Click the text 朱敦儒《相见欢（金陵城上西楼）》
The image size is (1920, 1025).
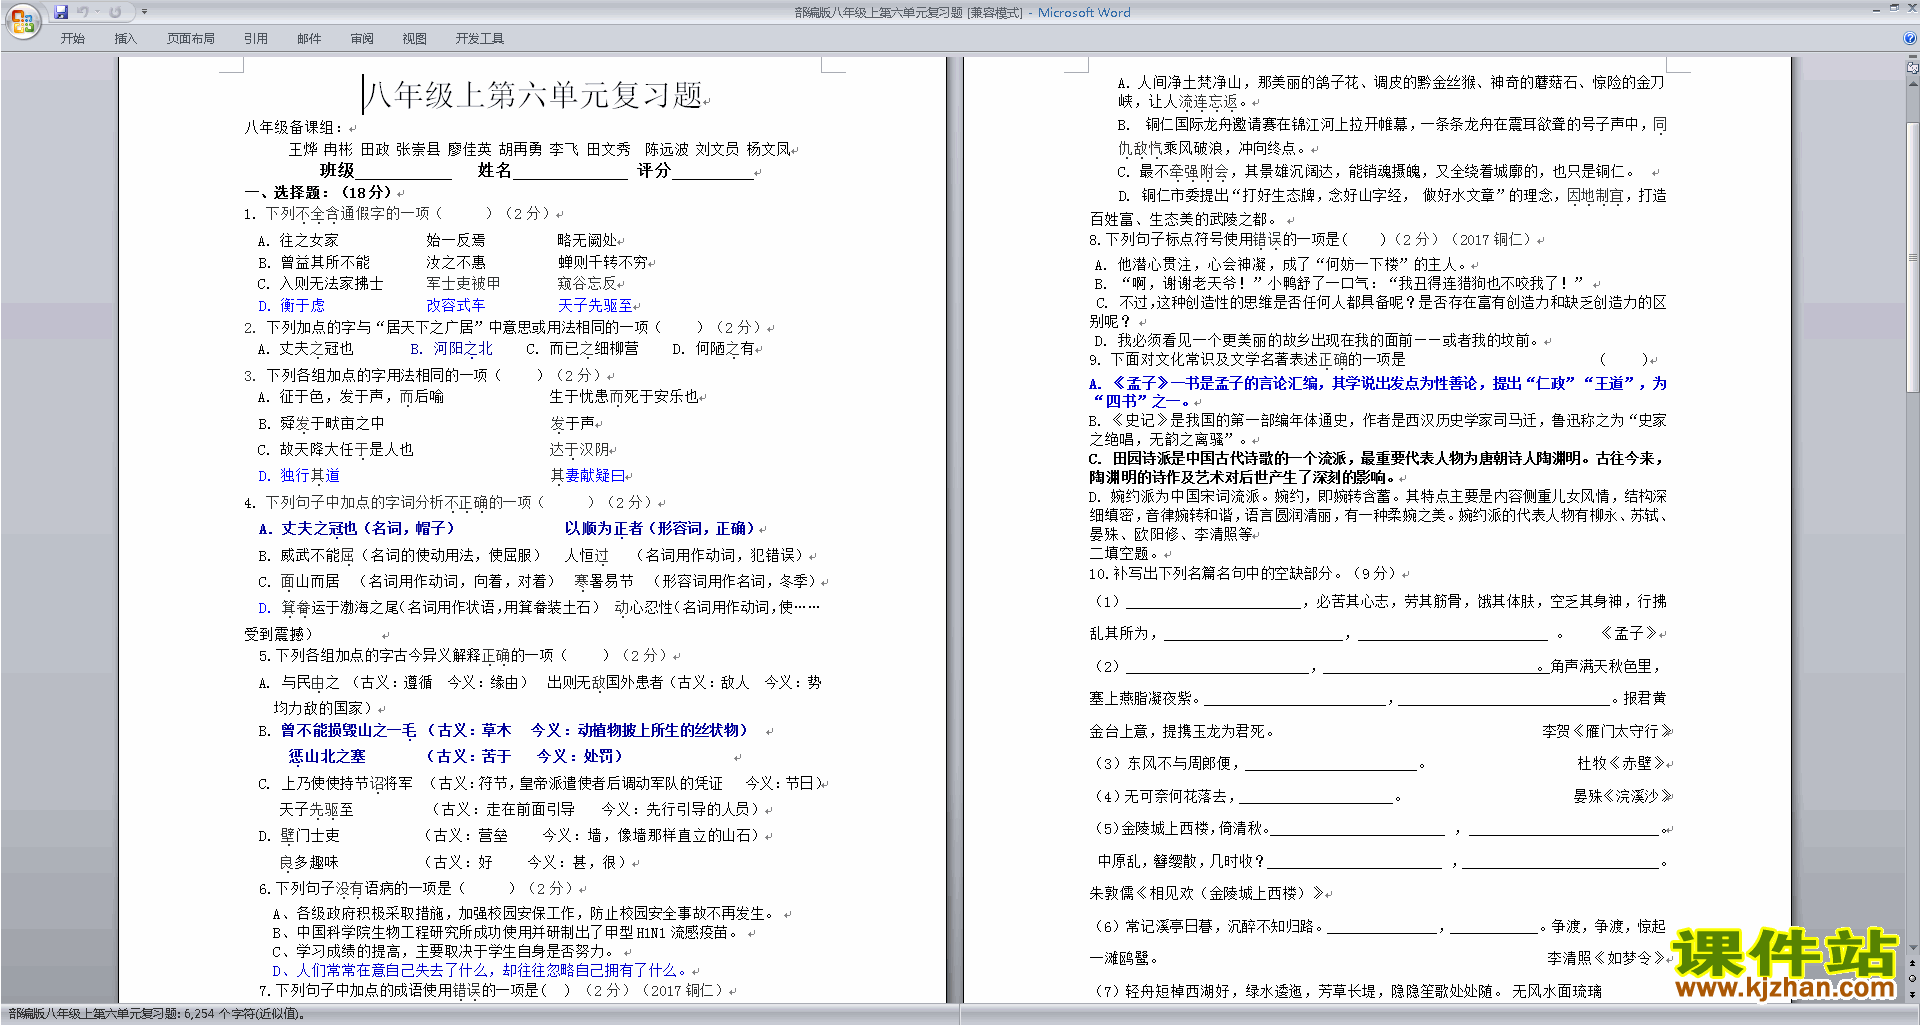pyautogui.click(x=1207, y=893)
